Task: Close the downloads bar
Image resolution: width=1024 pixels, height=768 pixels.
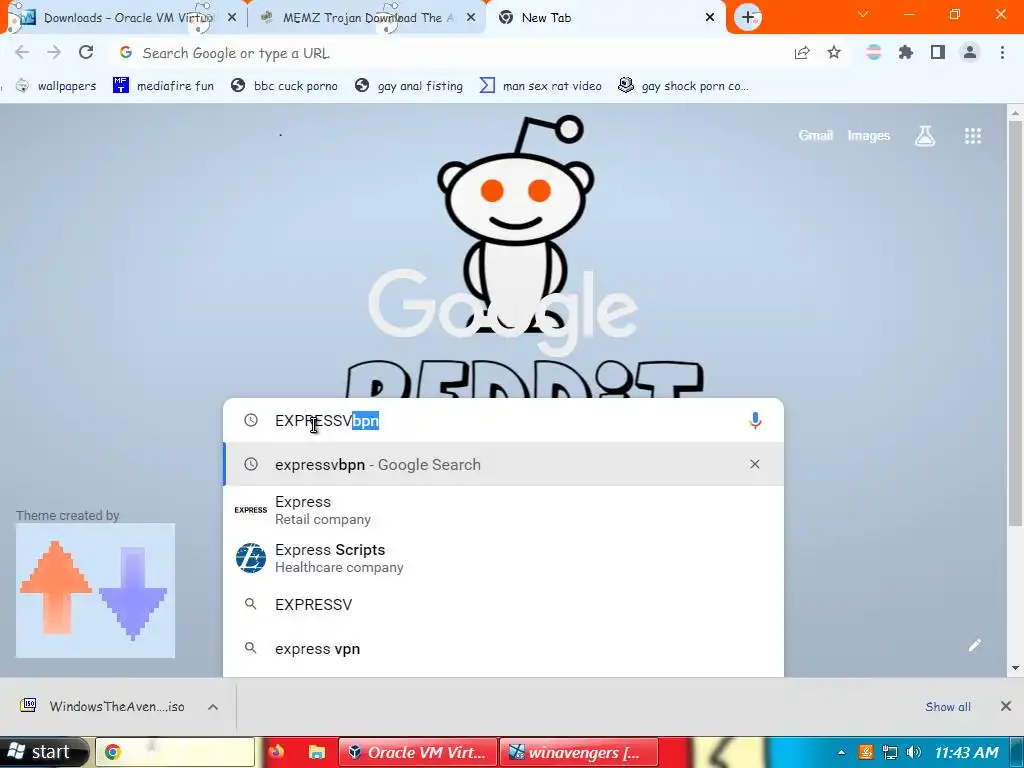Action: tap(1006, 706)
